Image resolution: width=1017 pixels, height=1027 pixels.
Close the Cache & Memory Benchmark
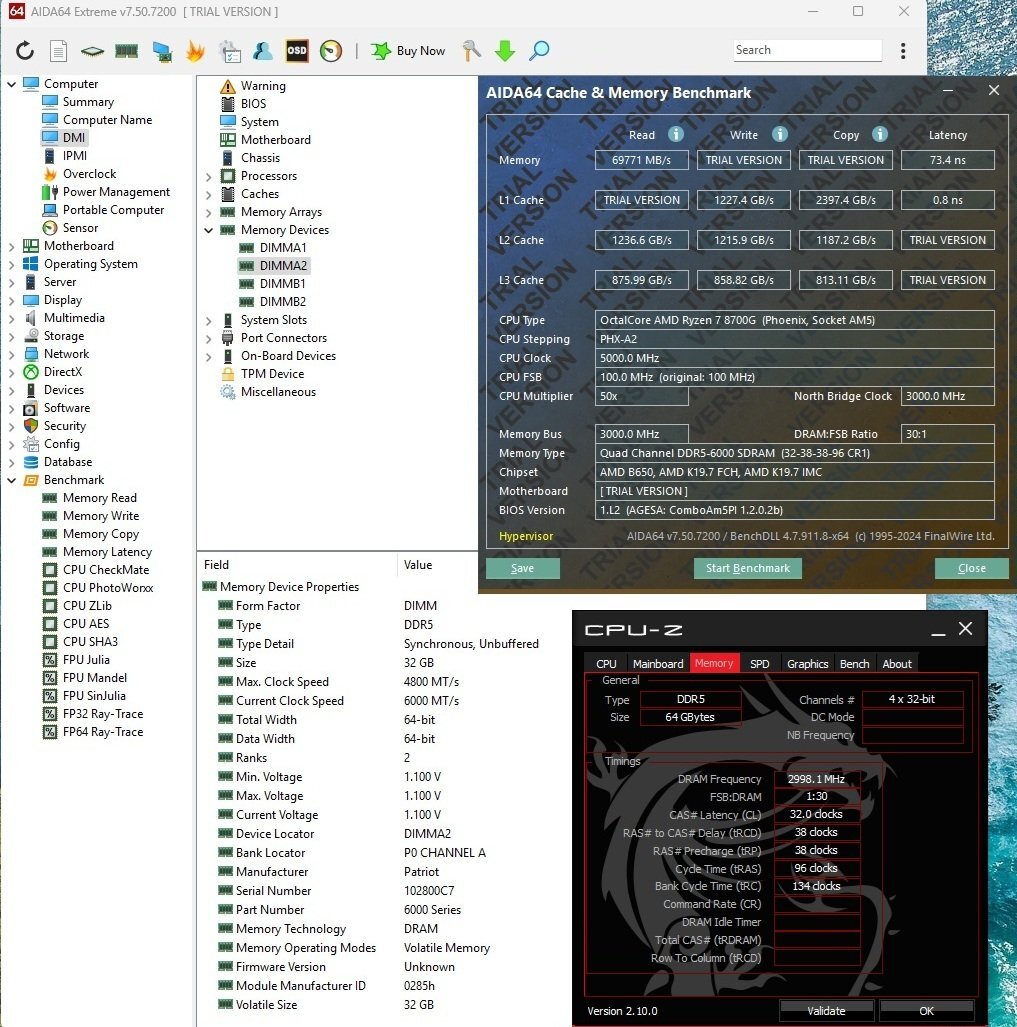pos(971,569)
